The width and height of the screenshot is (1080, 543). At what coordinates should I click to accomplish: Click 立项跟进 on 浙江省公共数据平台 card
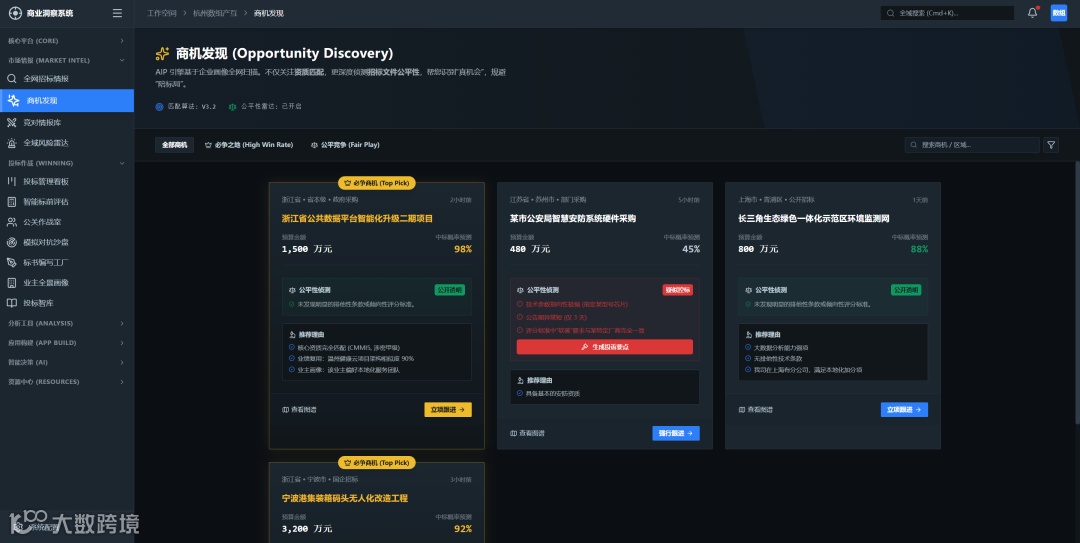pyautogui.click(x=448, y=409)
